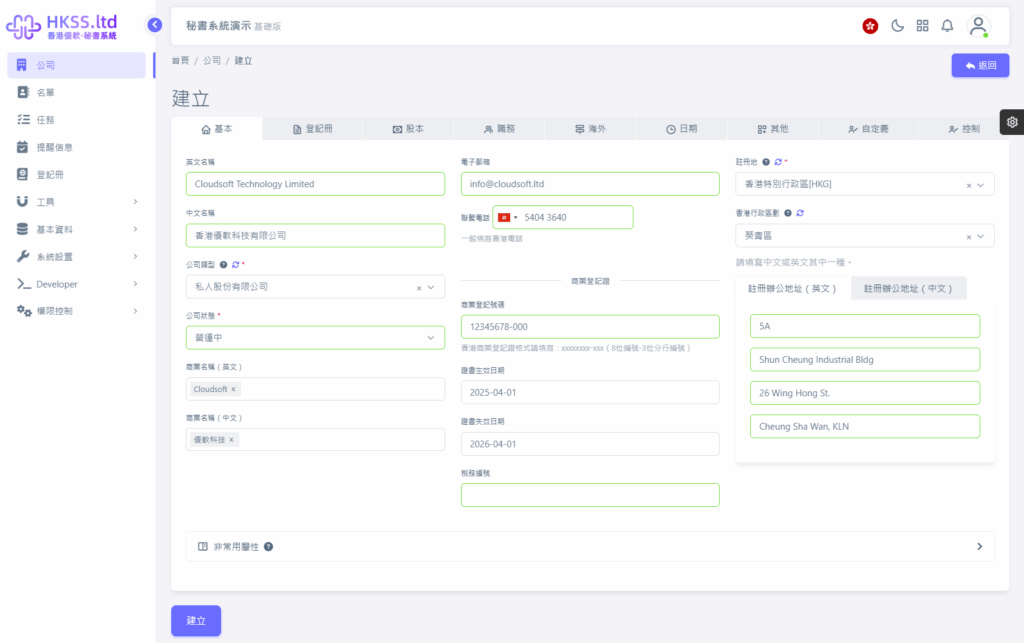Click the Shun Cheung Industrial Bldg field

point(865,360)
